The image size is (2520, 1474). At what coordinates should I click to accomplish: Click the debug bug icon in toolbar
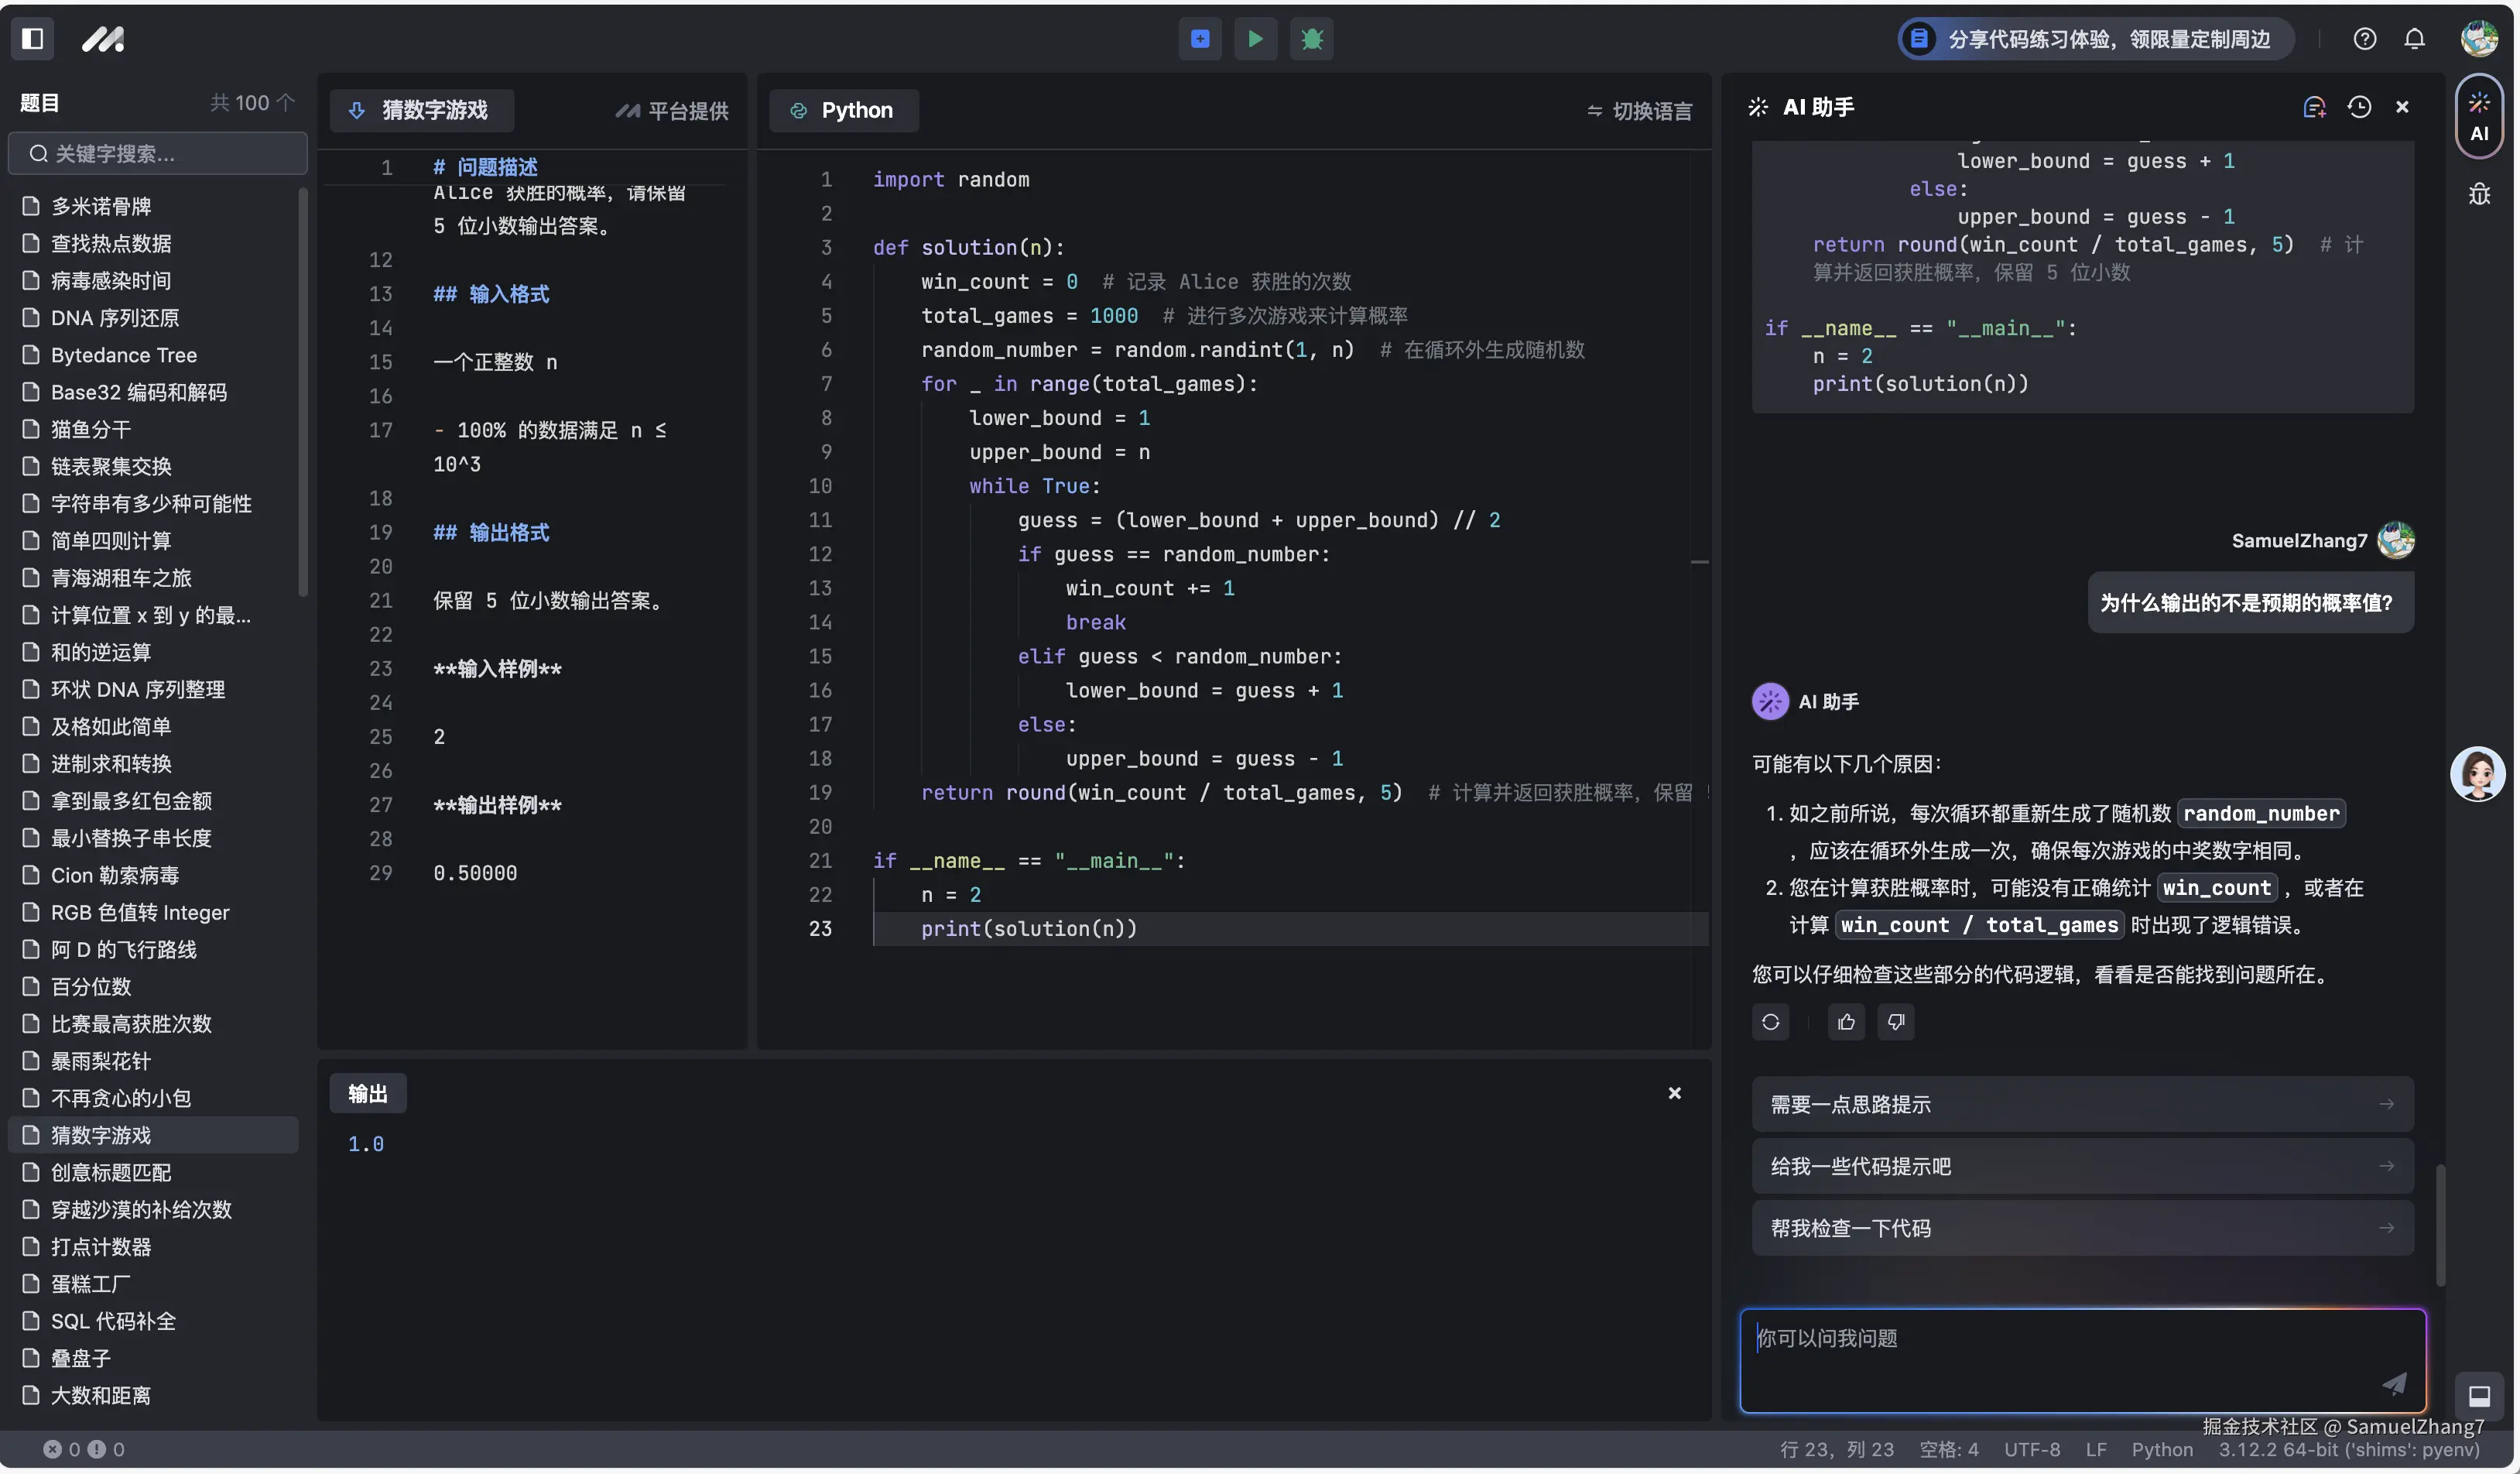(1311, 39)
